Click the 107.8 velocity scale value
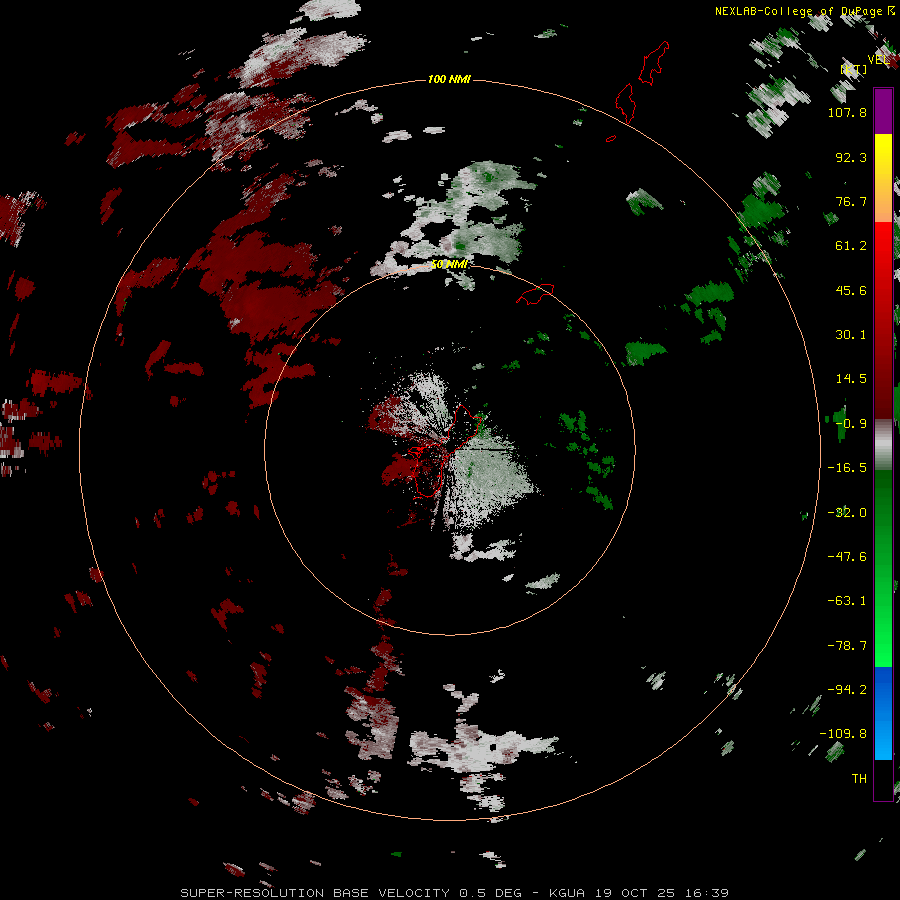The height and width of the screenshot is (900, 900). [847, 112]
